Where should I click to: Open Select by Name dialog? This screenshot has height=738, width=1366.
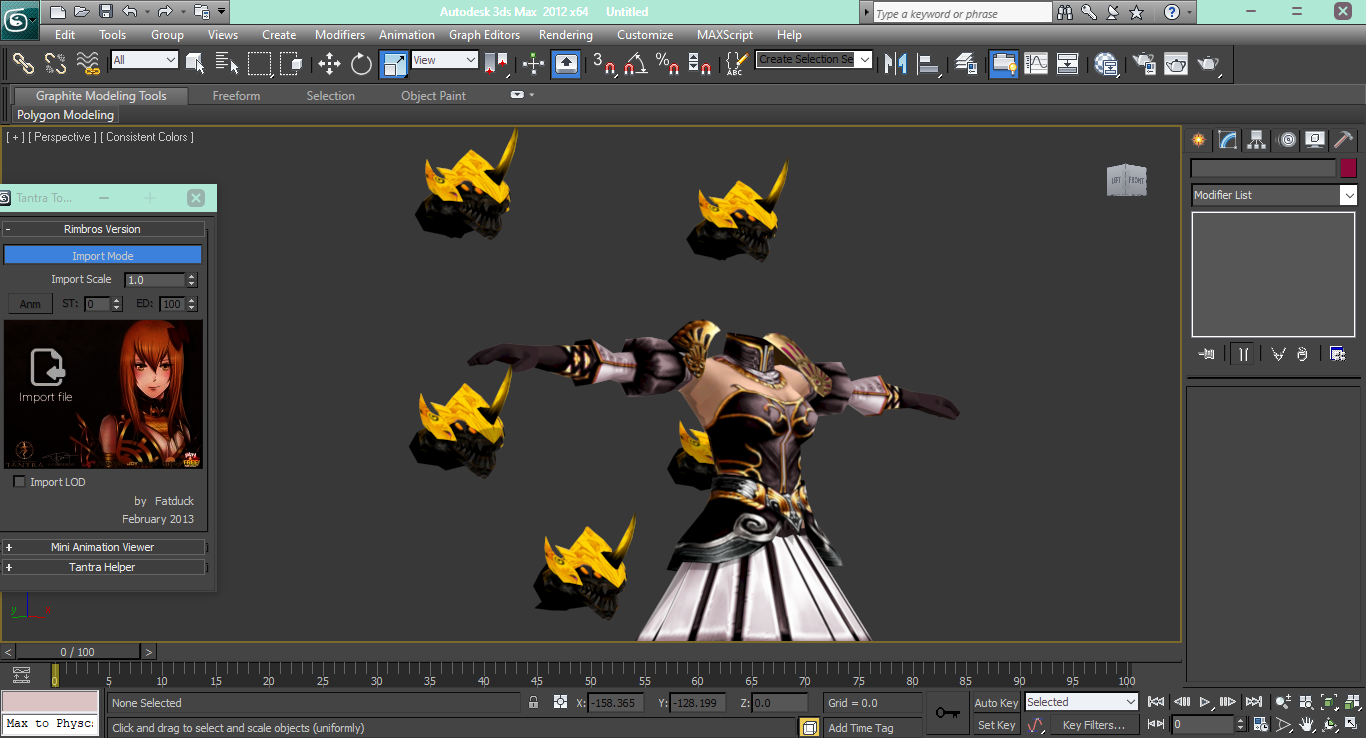coord(227,63)
